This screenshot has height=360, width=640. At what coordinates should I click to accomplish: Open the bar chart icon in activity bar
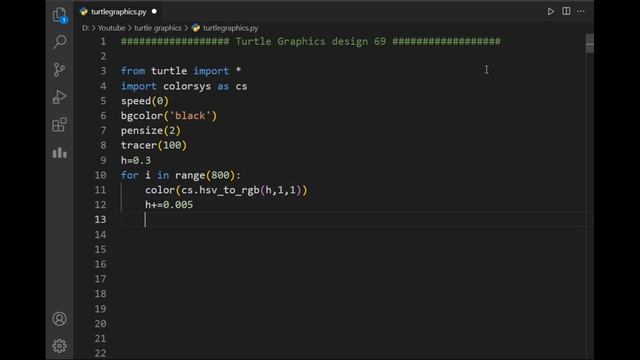click(x=60, y=153)
